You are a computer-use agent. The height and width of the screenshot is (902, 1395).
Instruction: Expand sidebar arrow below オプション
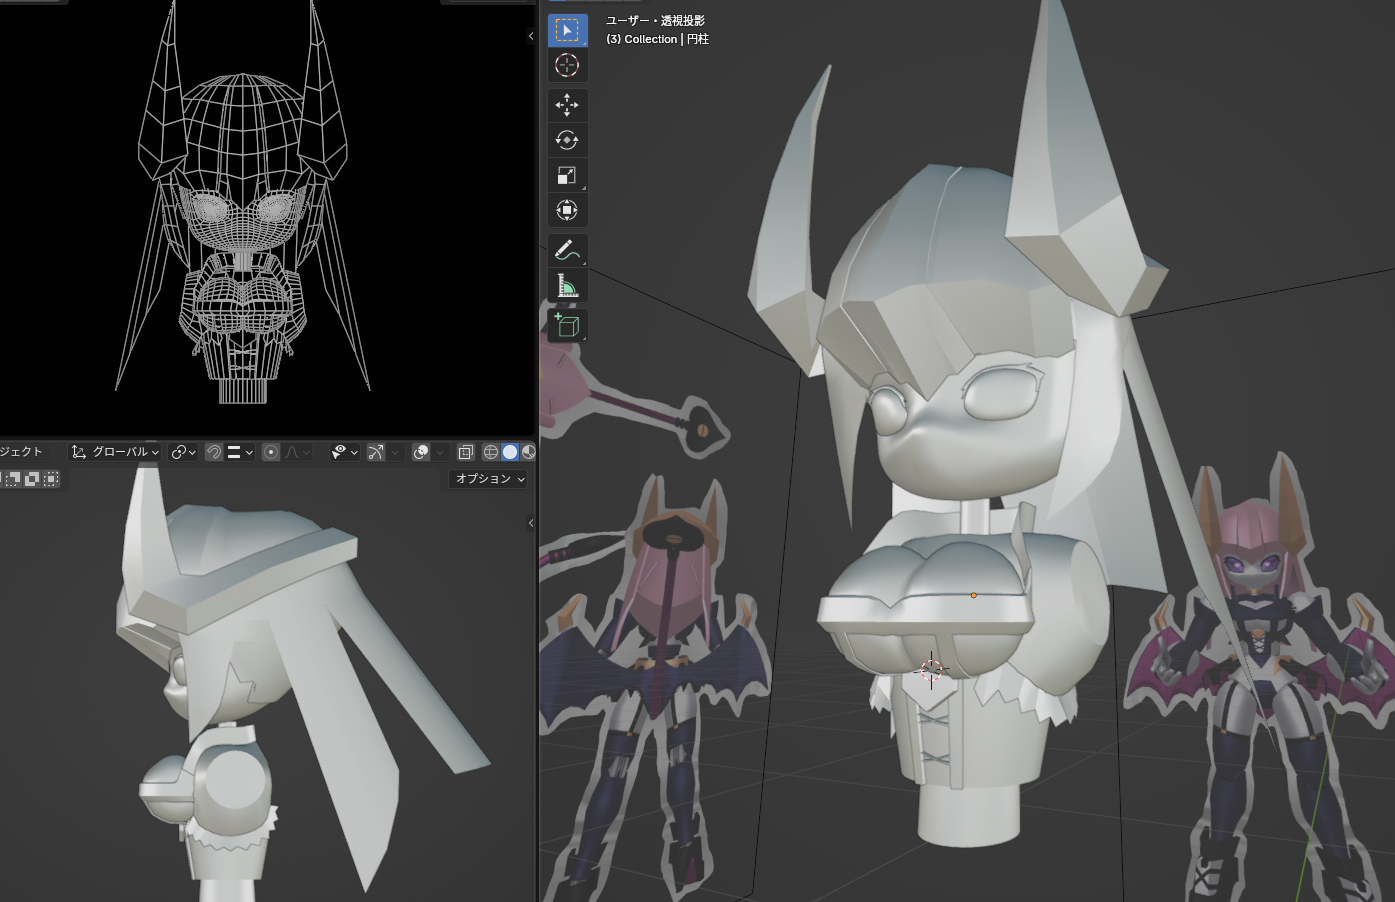coord(531,523)
